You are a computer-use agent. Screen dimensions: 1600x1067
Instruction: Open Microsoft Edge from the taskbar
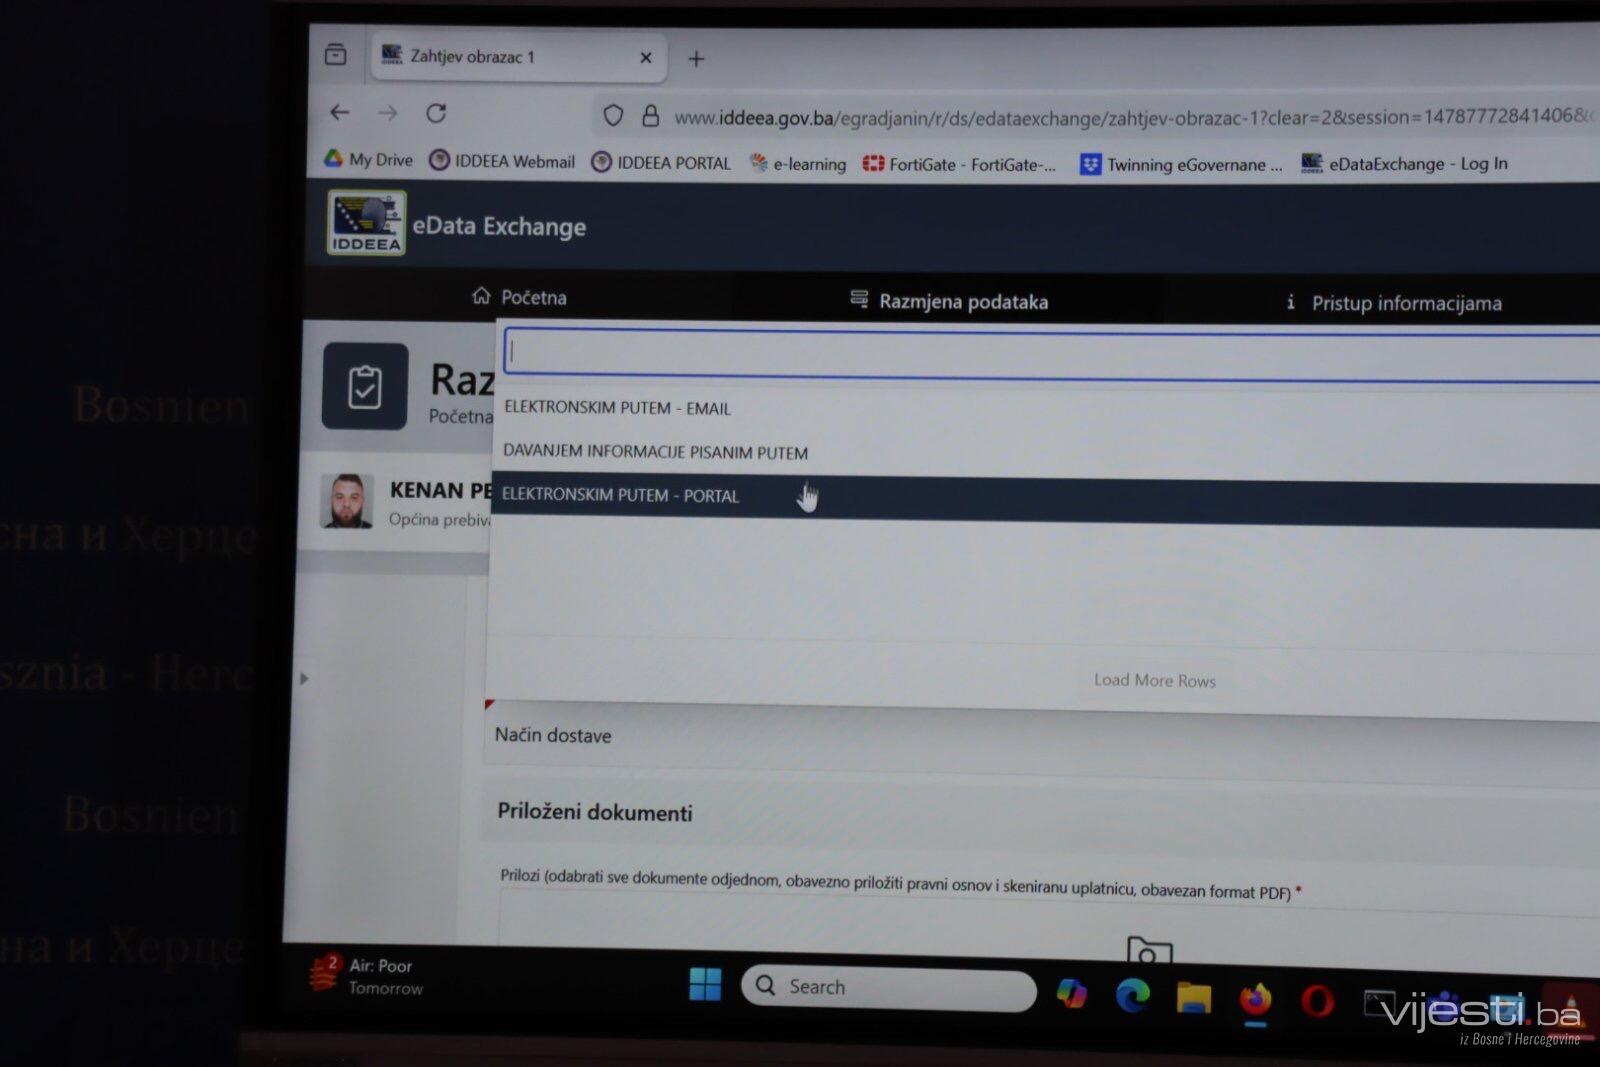[1133, 995]
